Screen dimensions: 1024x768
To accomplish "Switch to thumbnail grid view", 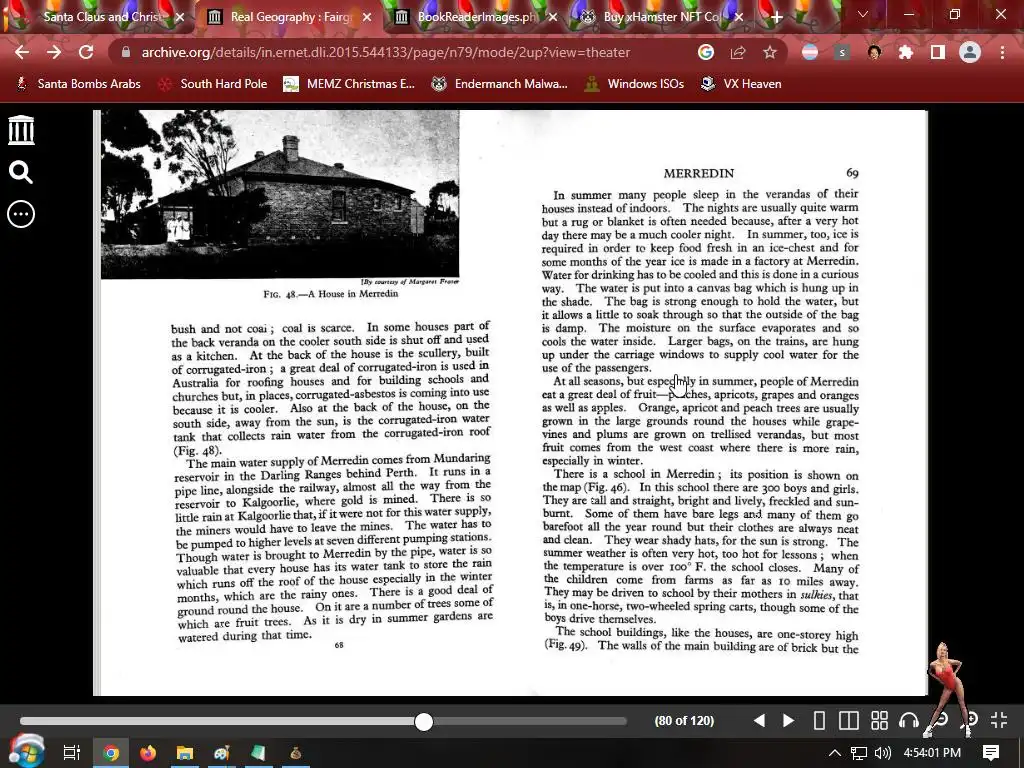I will click(x=880, y=720).
